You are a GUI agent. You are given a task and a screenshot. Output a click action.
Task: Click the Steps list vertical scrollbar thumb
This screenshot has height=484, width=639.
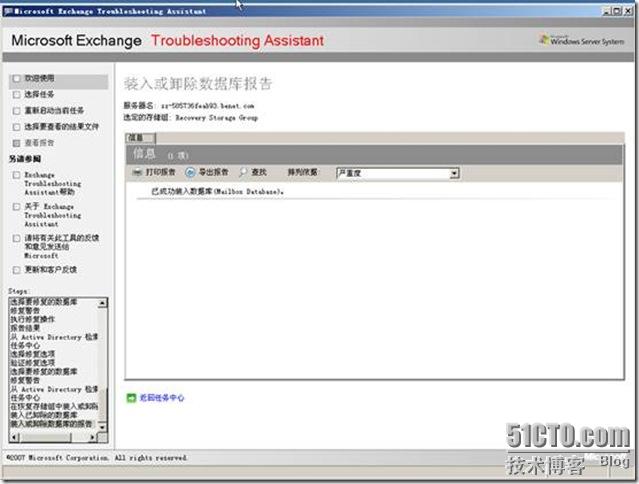(x=102, y=403)
